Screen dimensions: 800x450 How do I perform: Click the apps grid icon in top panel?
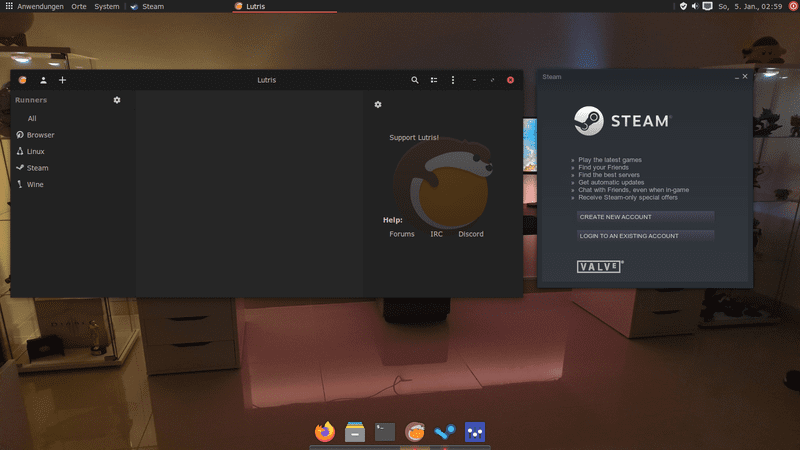pos(9,6)
